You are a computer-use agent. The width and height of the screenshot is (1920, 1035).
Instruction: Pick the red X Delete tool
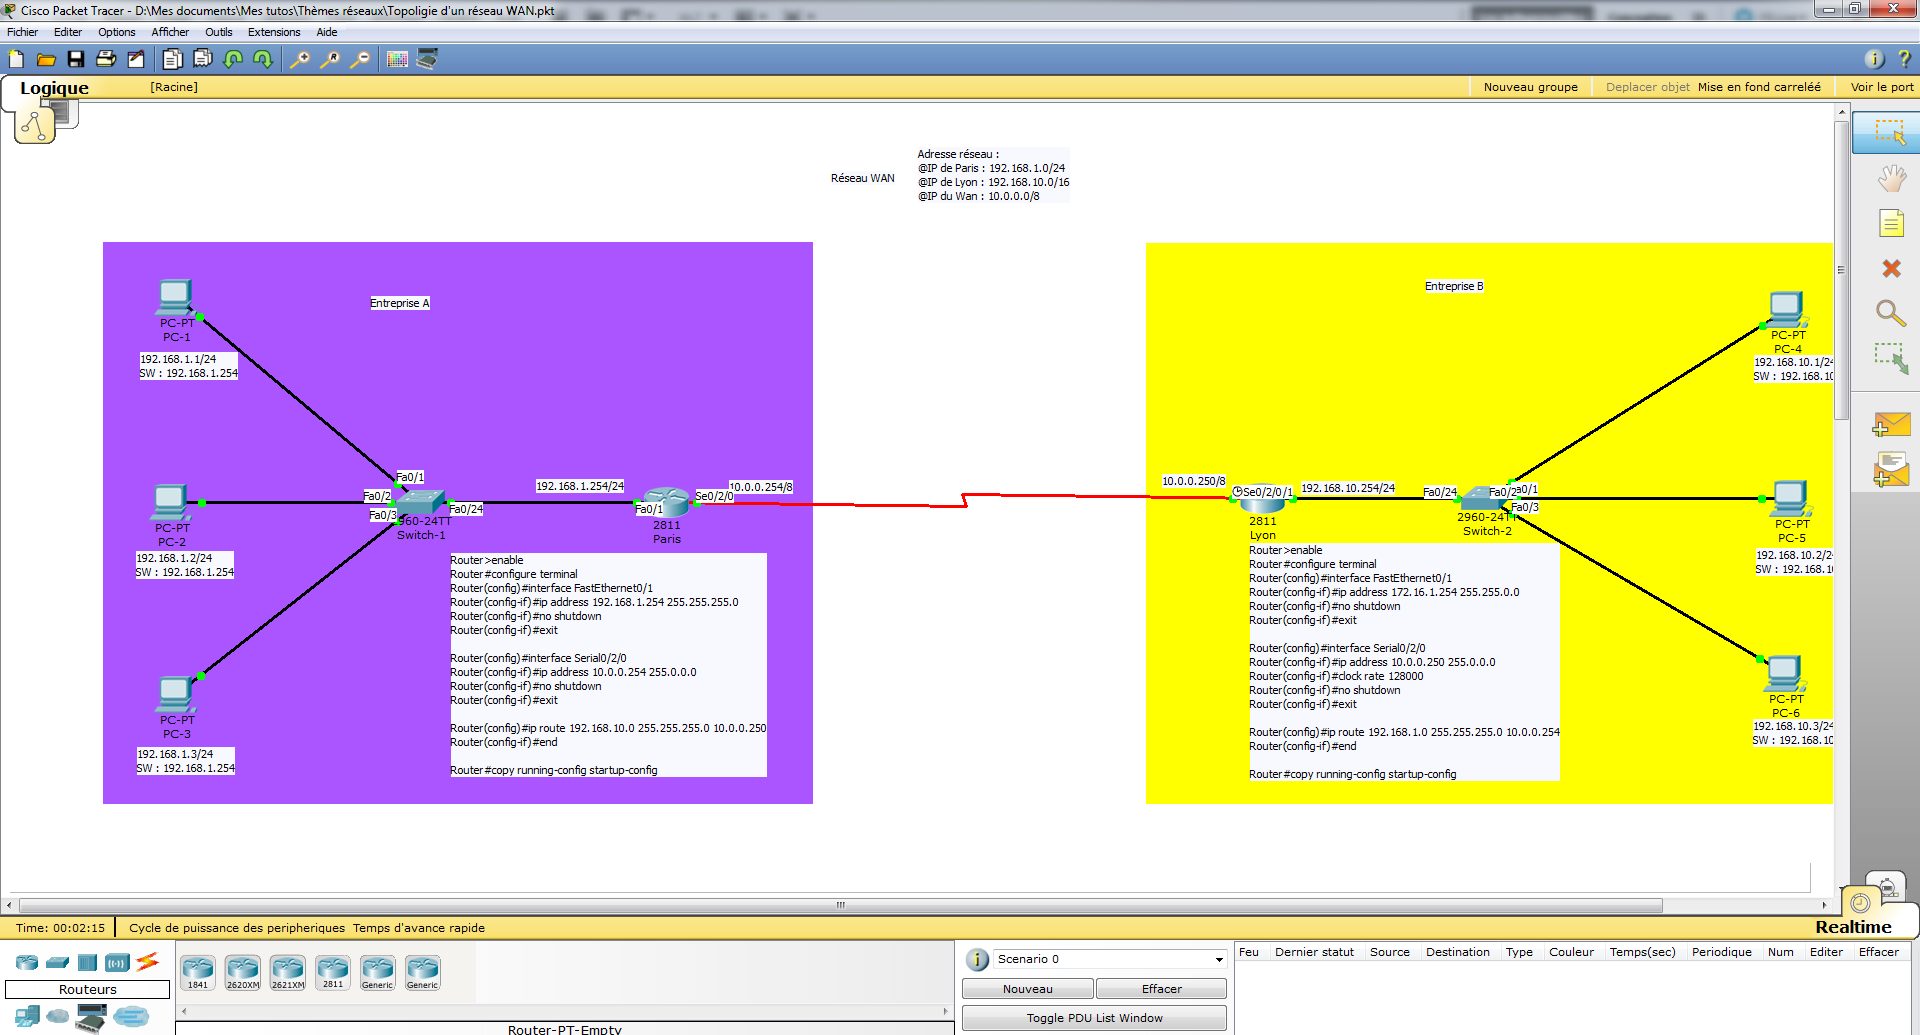(1891, 268)
